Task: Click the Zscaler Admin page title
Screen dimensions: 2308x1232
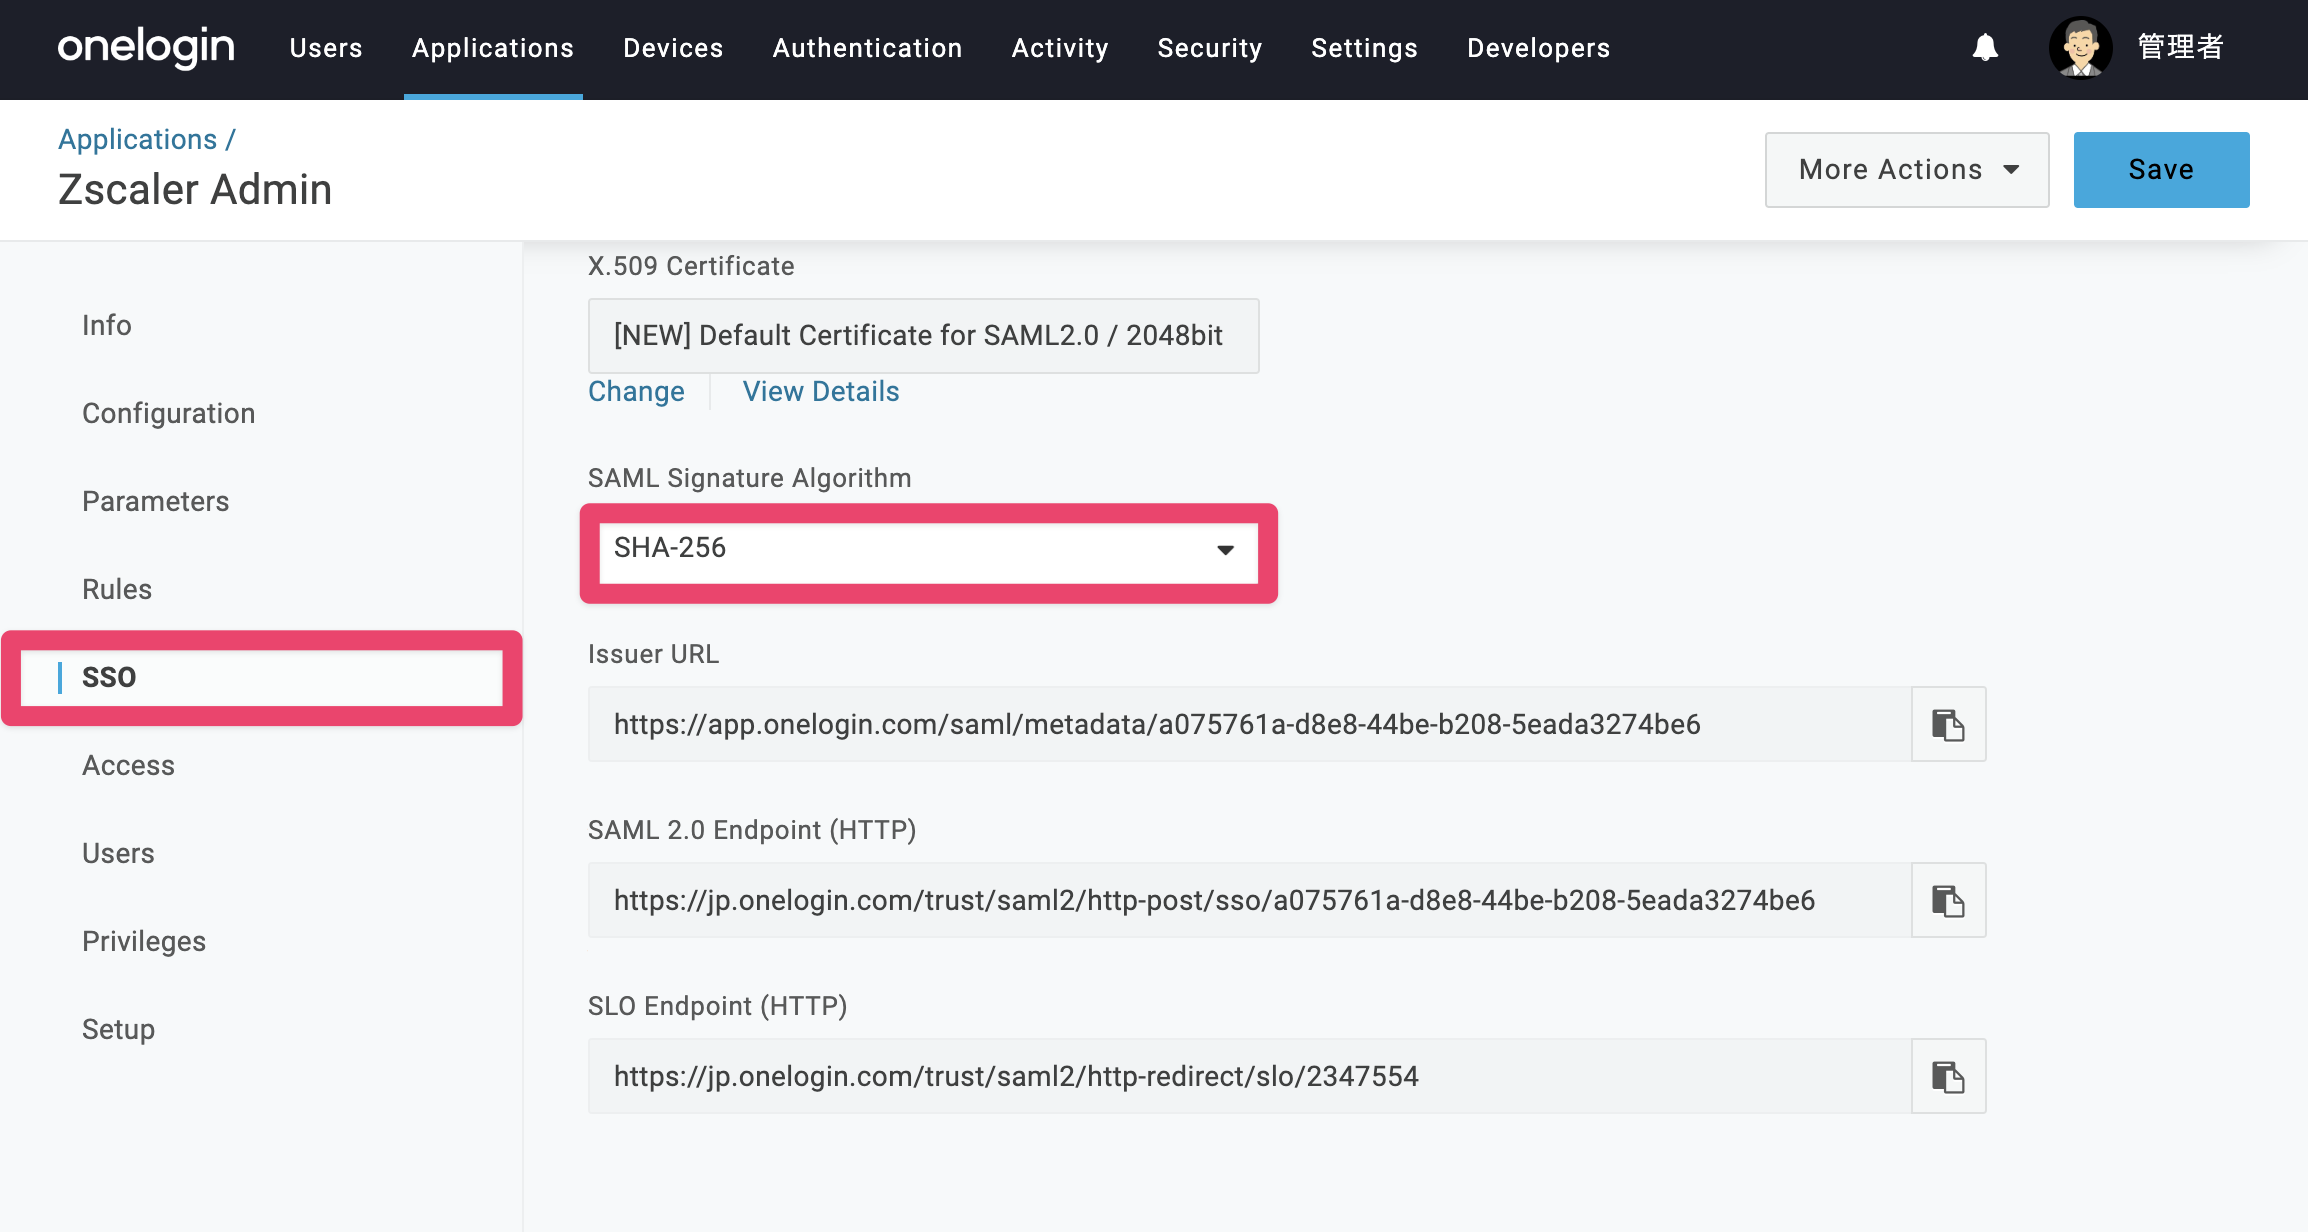Action: pos(195,190)
